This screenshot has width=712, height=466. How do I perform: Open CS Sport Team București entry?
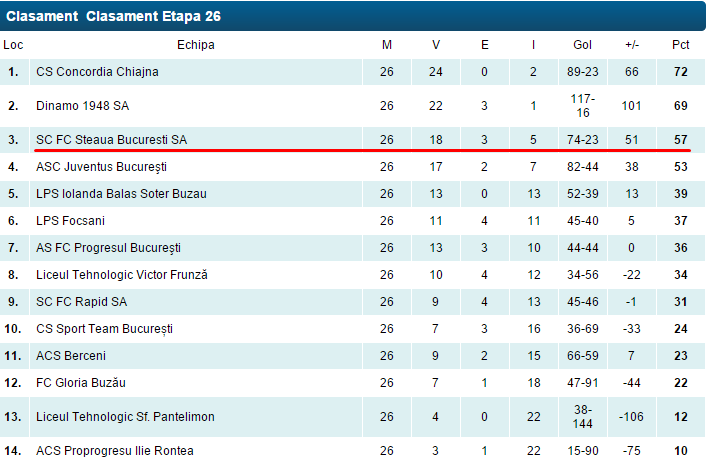click(x=104, y=329)
